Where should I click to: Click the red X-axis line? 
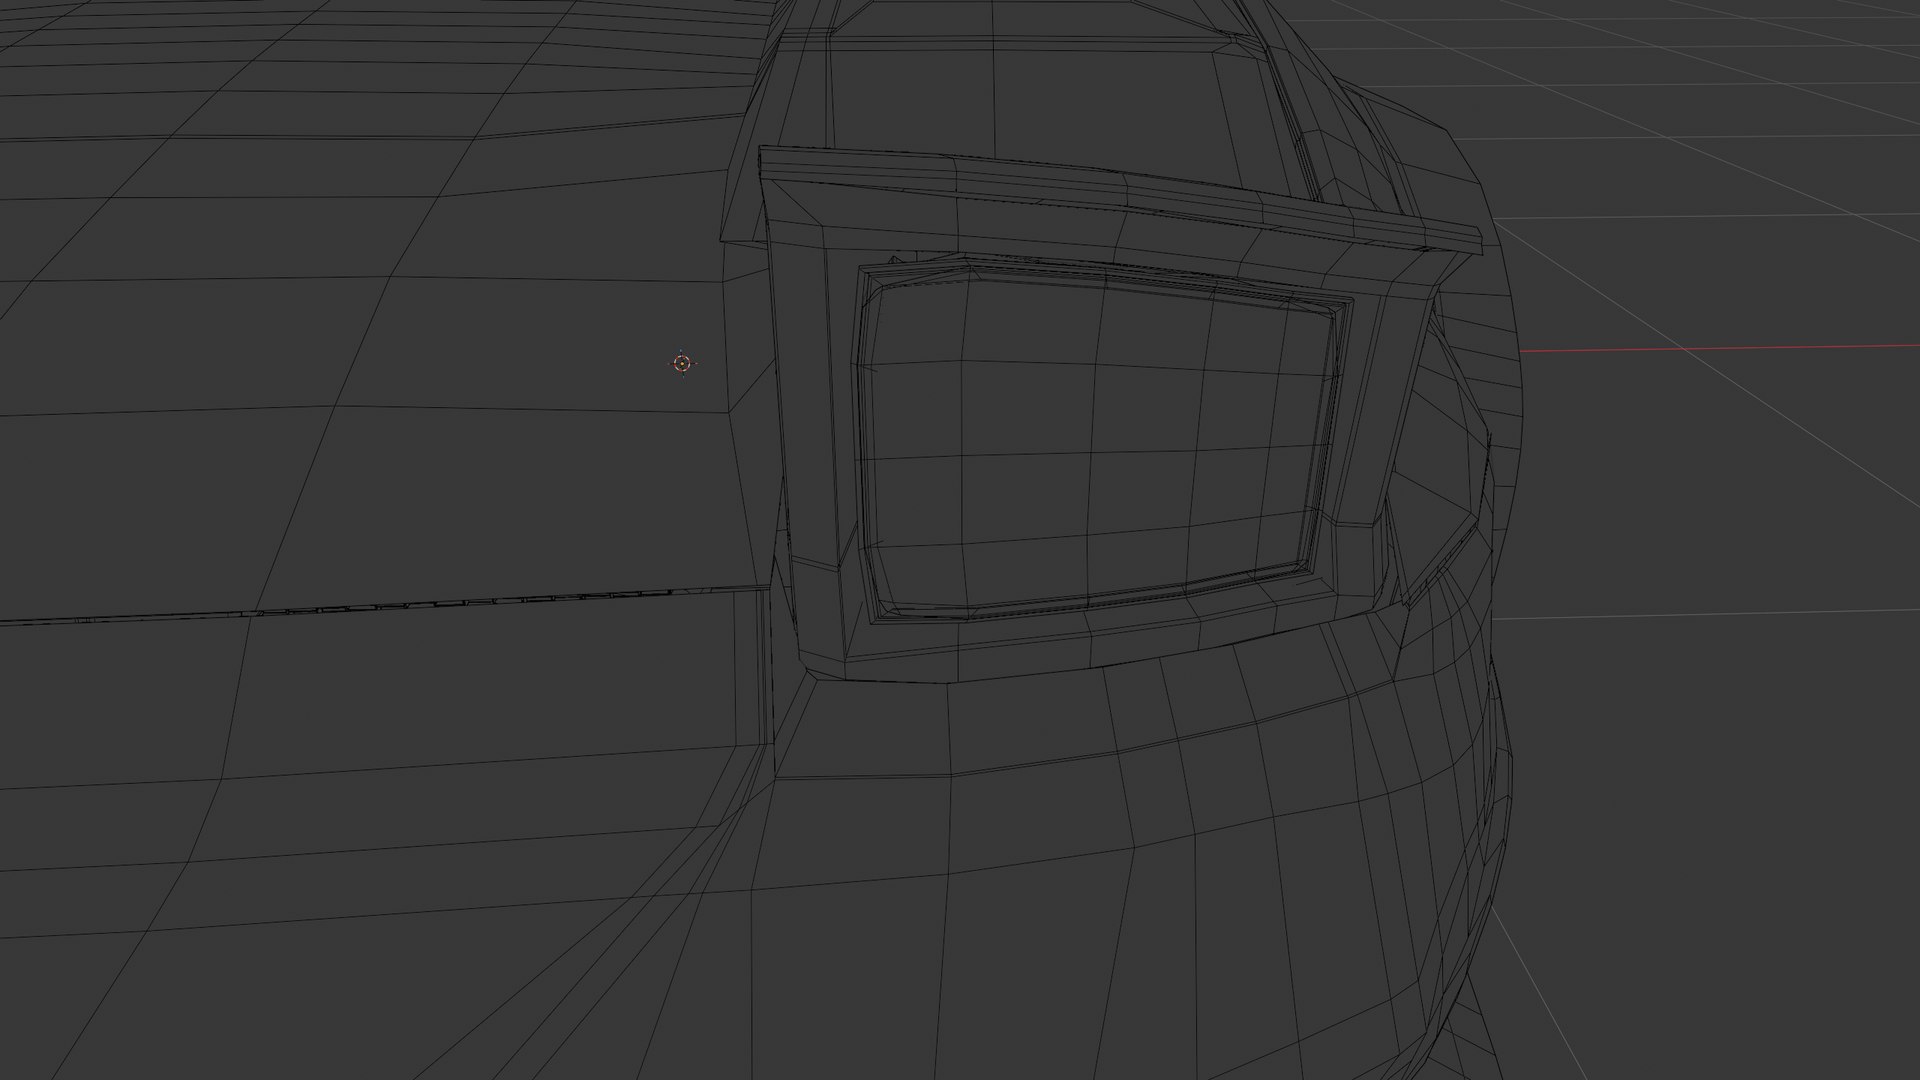pyautogui.click(x=1720, y=348)
